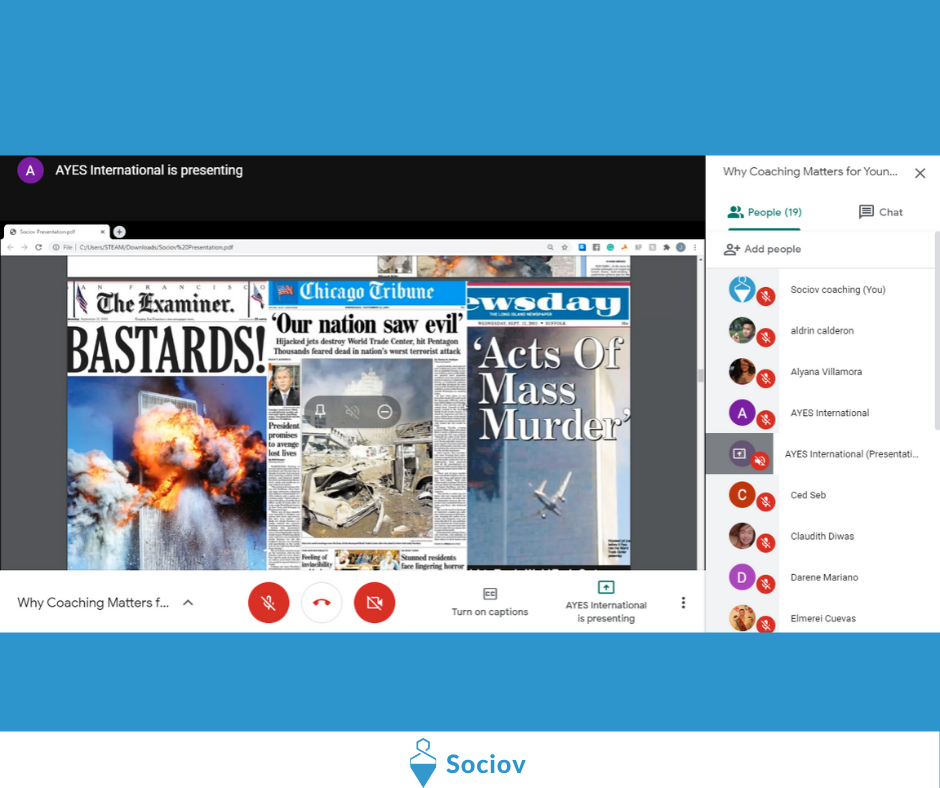940x788 pixels.
Task: Click the mute icon on the presentation overlay
Action: point(352,411)
